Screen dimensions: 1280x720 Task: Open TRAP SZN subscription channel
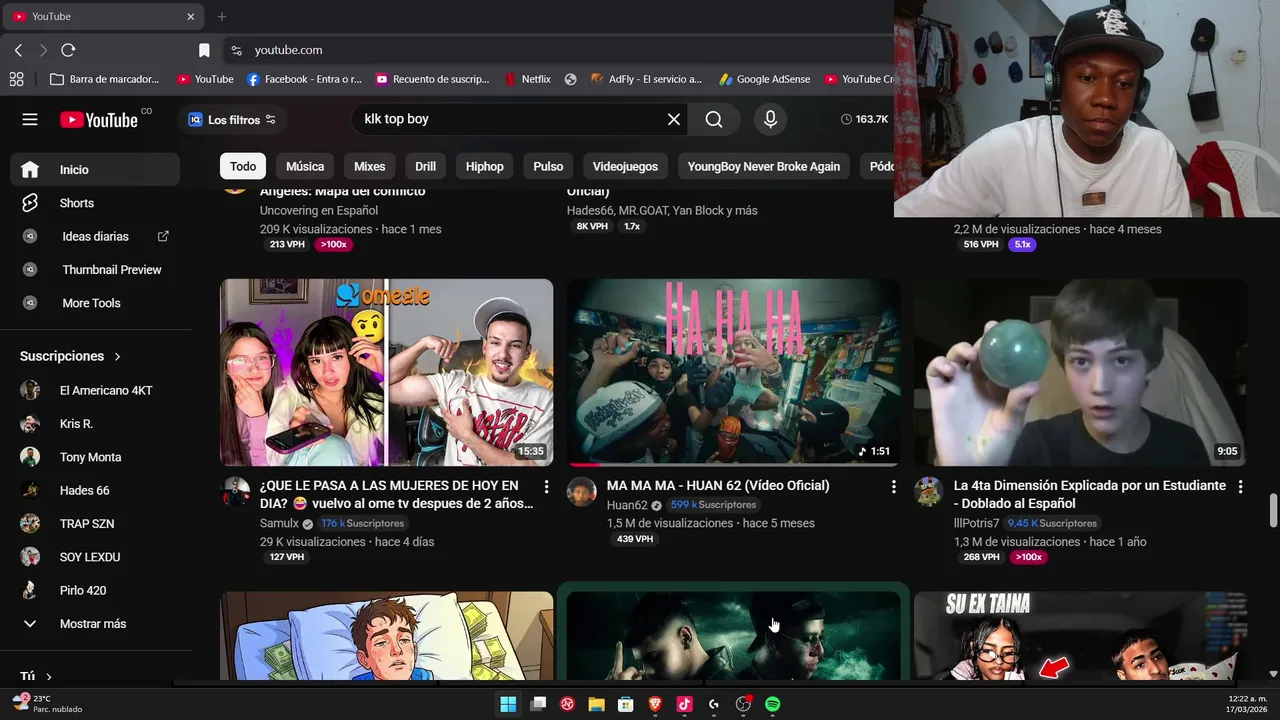click(95, 524)
